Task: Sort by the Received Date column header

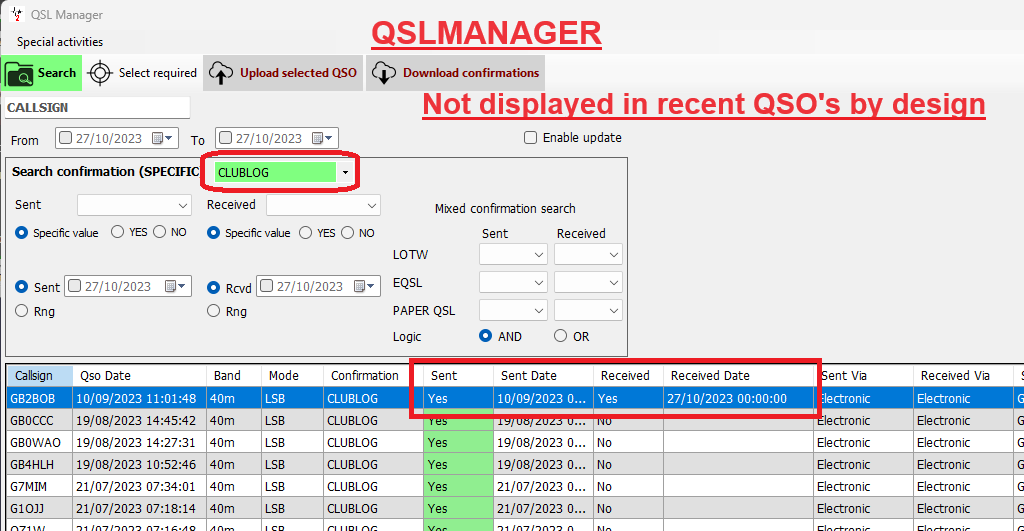Action: [738, 376]
